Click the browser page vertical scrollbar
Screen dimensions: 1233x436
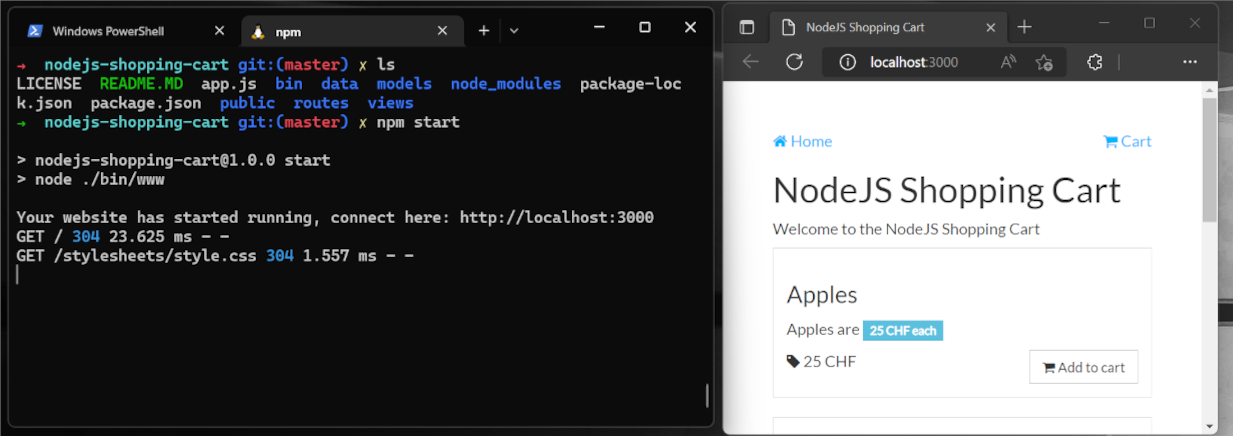pos(1209,160)
